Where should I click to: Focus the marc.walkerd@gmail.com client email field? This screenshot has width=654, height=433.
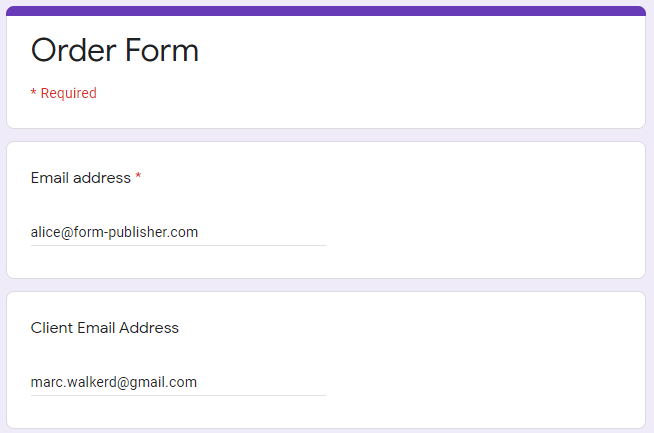[178, 382]
